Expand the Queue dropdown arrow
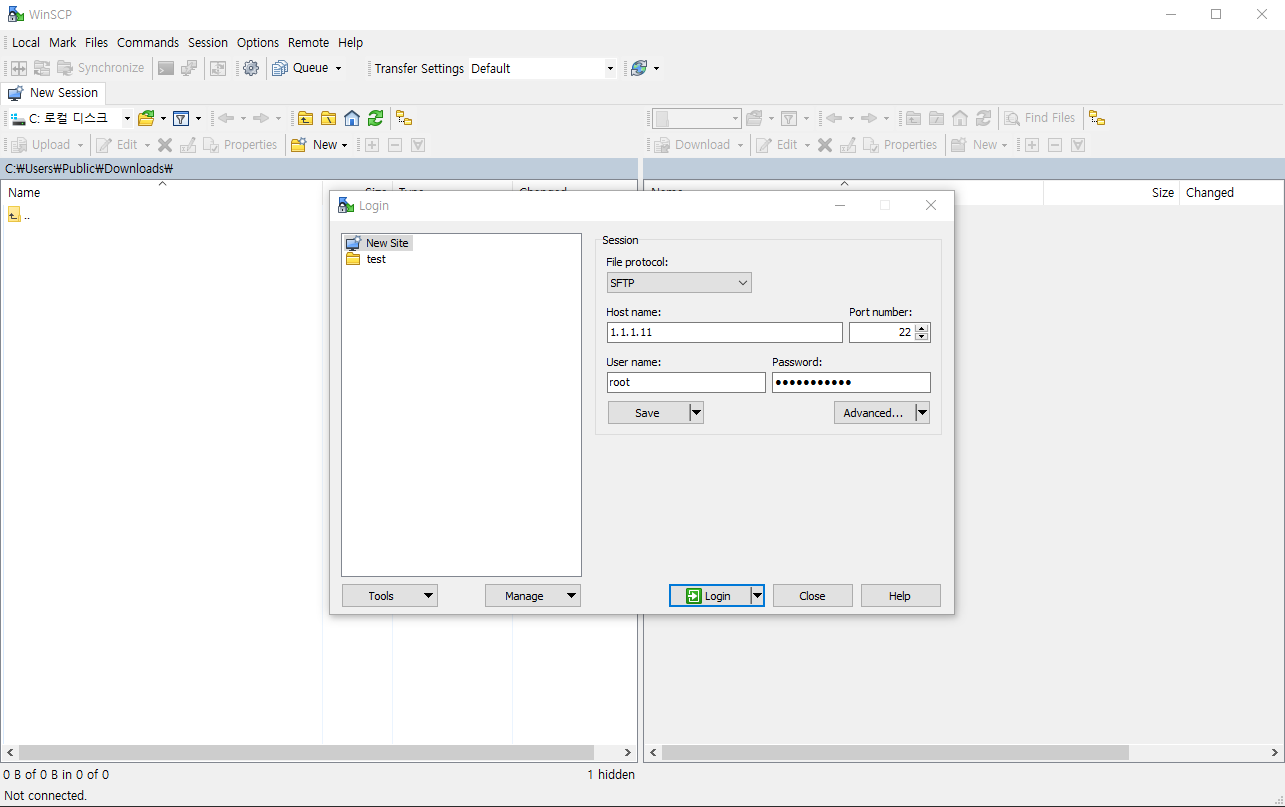The image size is (1285, 807). click(338, 68)
